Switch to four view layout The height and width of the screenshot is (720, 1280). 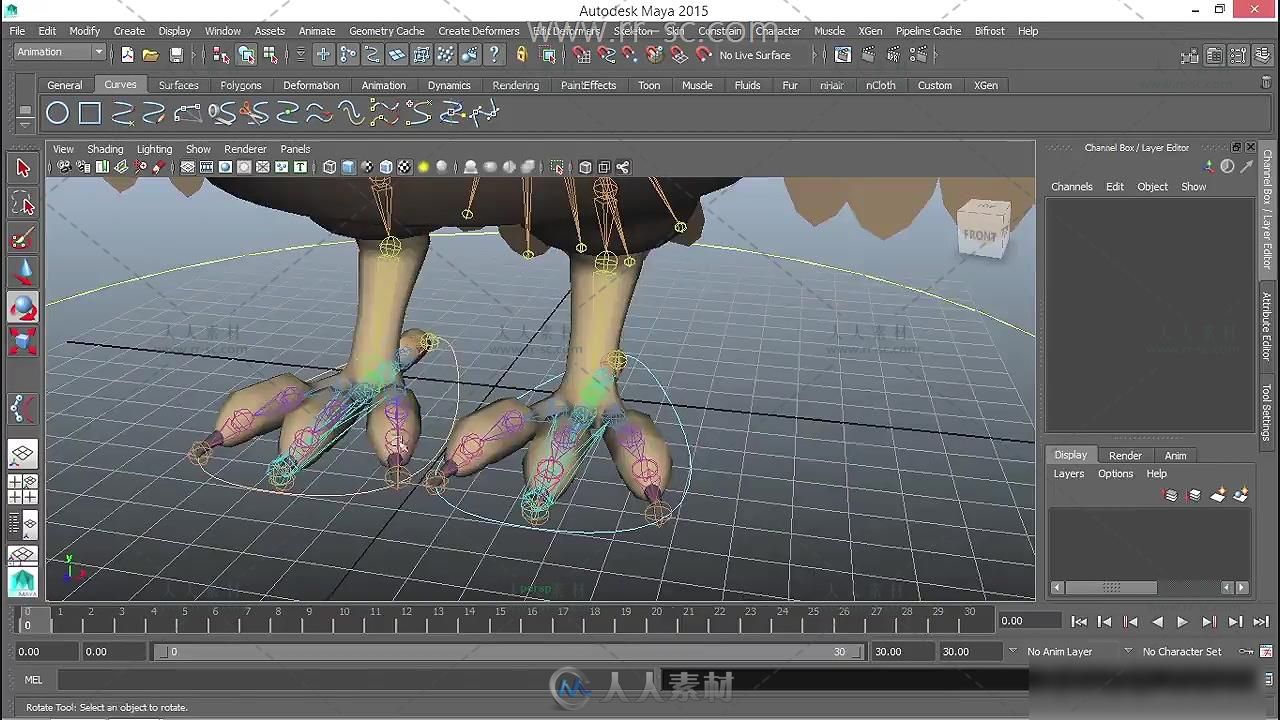click(23, 489)
